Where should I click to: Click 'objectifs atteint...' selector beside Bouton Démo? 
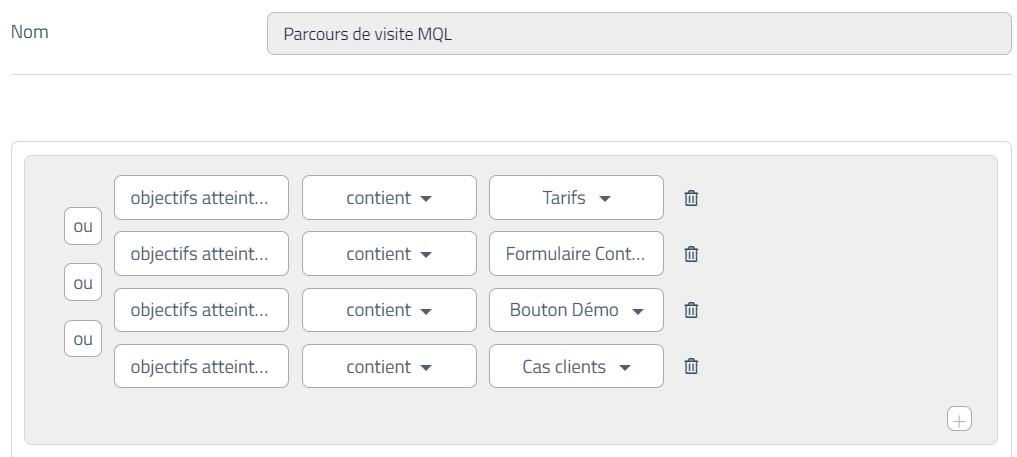[x=201, y=311]
